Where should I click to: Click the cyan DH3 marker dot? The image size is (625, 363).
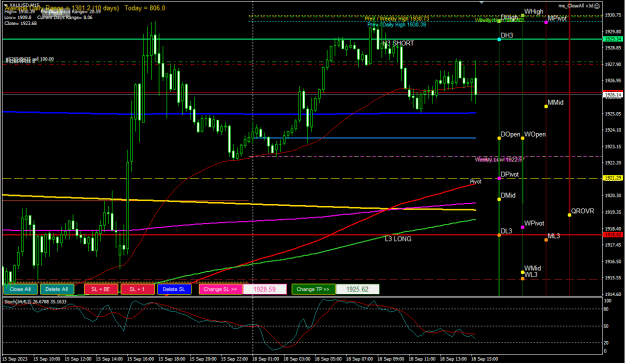click(x=499, y=39)
